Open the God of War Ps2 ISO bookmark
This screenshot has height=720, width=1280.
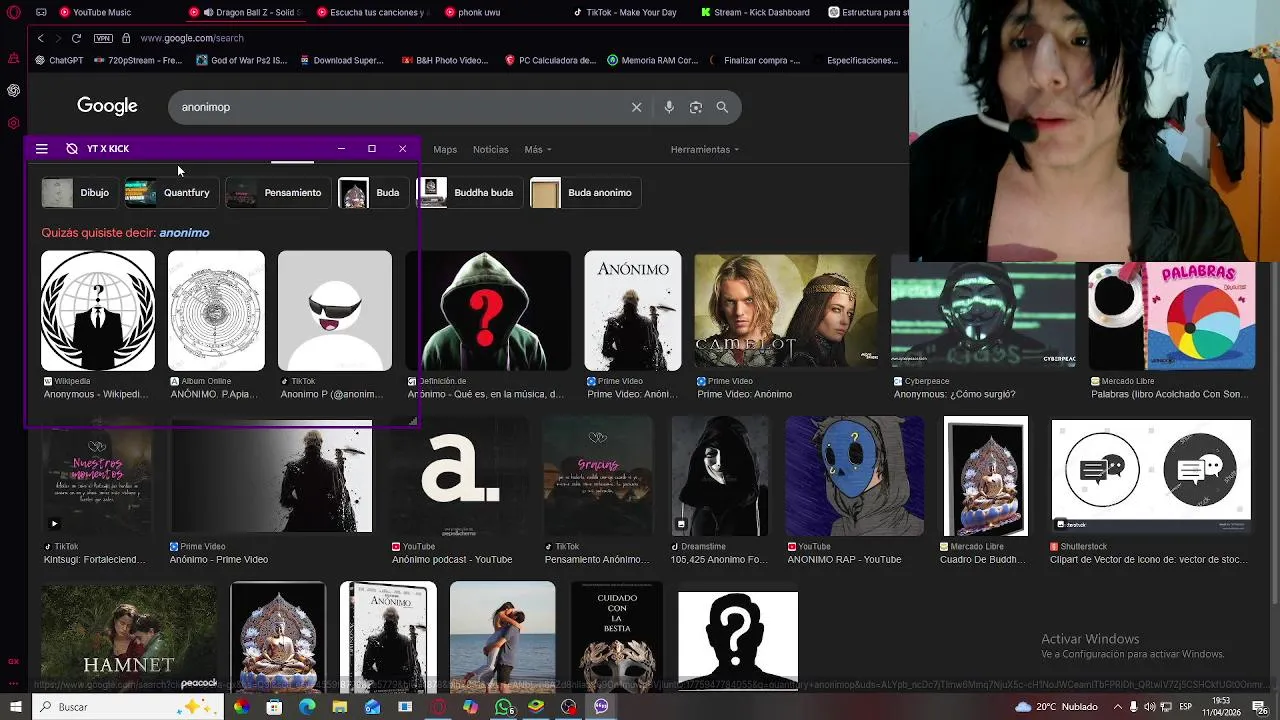[243, 60]
